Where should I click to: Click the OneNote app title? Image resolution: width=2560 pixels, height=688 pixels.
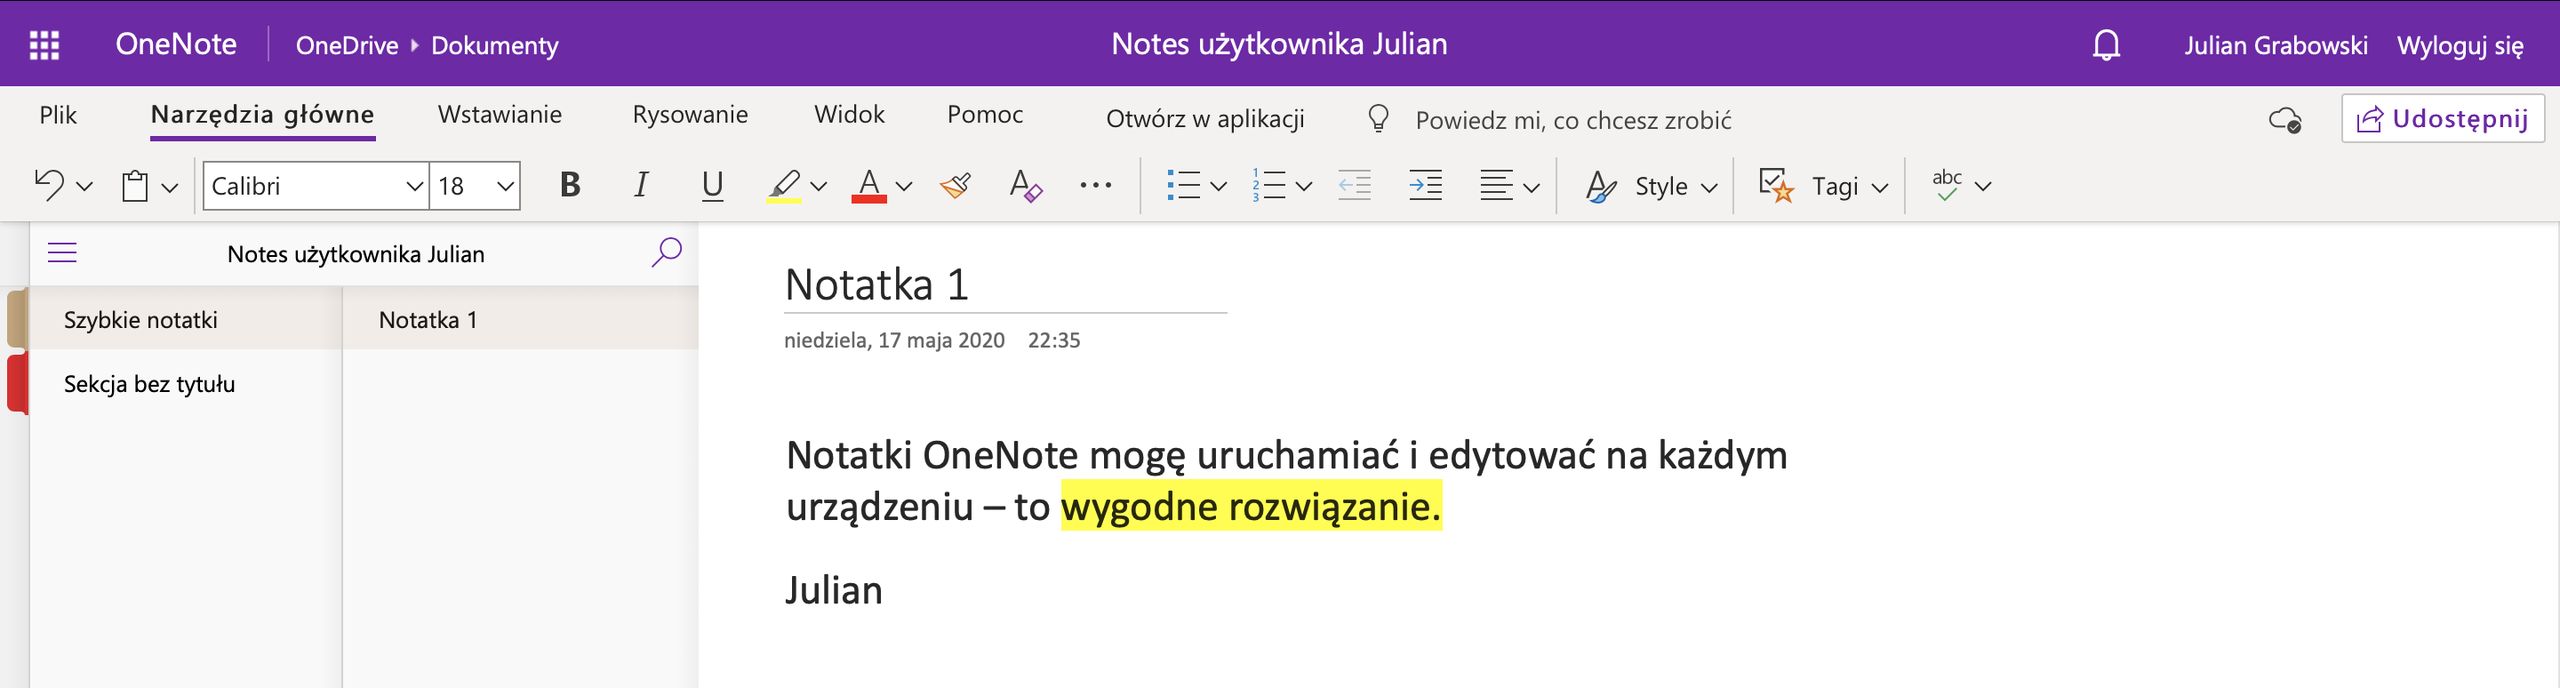click(x=176, y=44)
